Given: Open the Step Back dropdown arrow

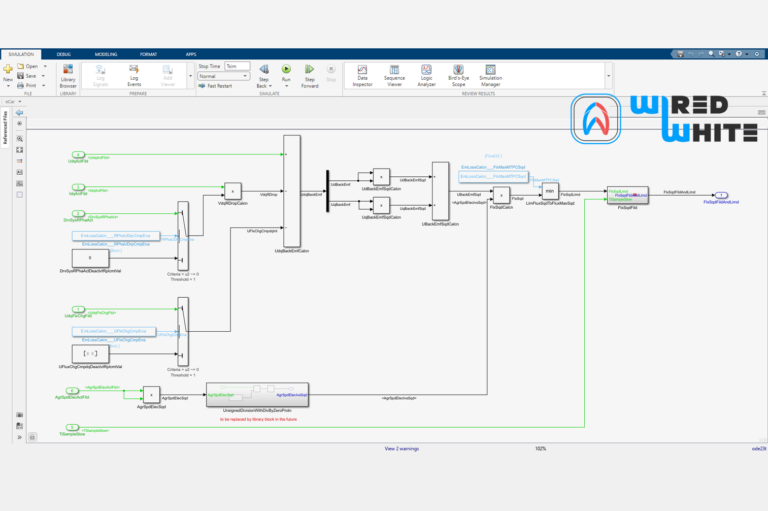Looking at the screenshot, I should 270,86.
